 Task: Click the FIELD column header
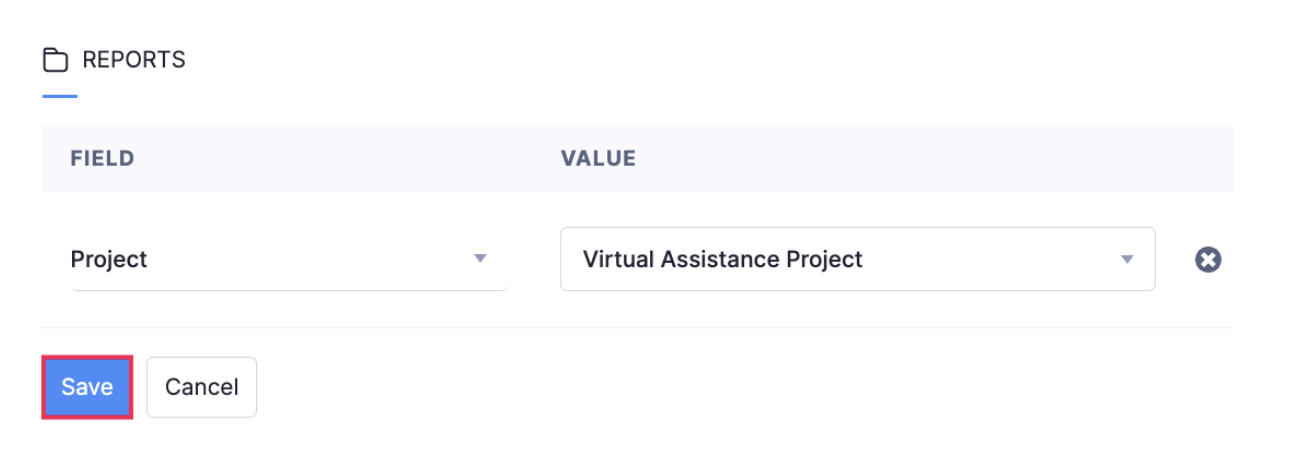(x=102, y=158)
